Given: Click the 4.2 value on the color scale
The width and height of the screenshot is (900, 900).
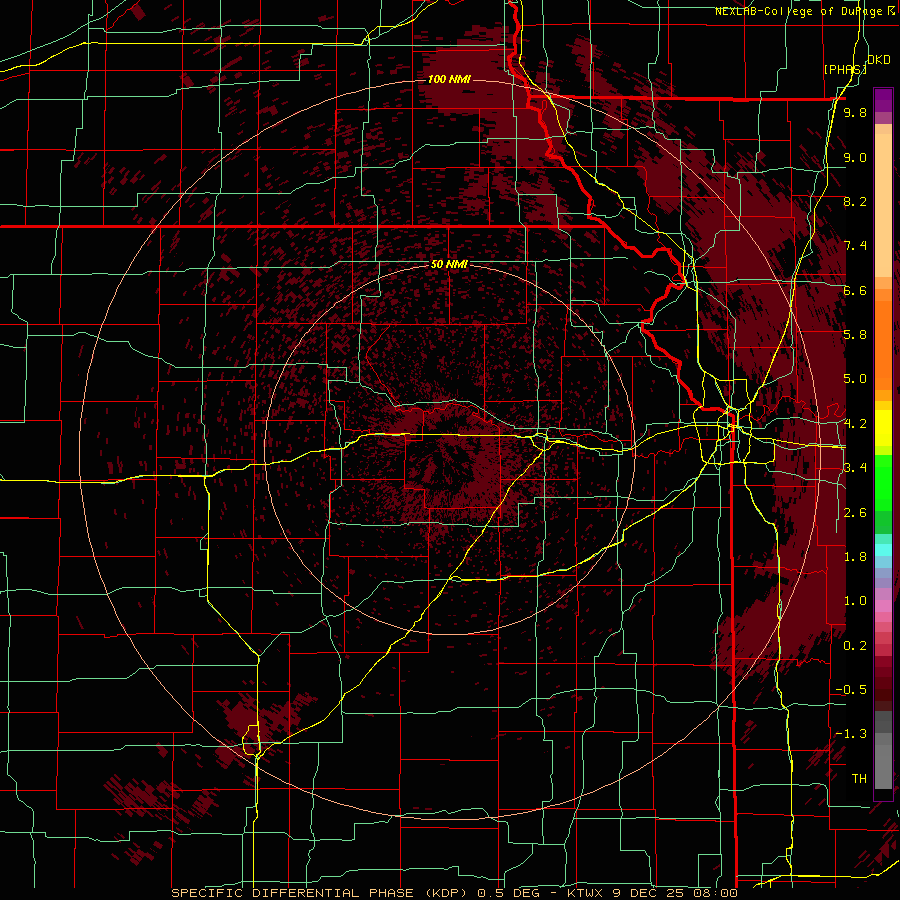Looking at the screenshot, I should tap(855, 424).
